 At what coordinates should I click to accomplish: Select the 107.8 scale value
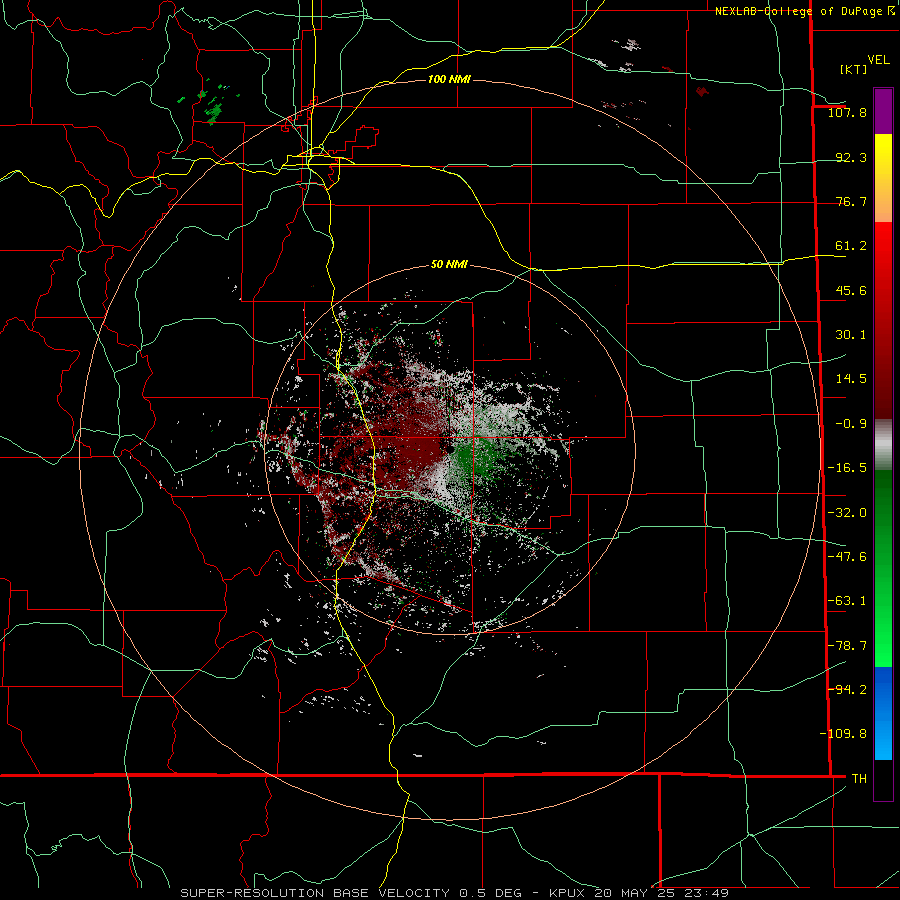pyautogui.click(x=847, y=112)
